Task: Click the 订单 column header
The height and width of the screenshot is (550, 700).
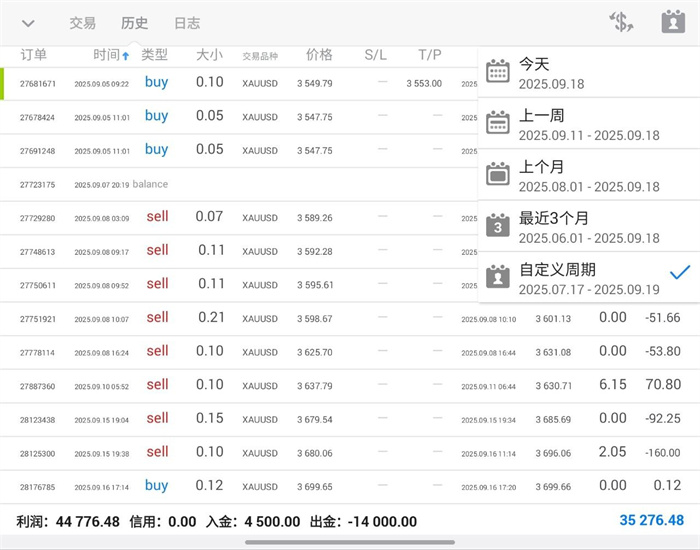Action: [34, 55]
